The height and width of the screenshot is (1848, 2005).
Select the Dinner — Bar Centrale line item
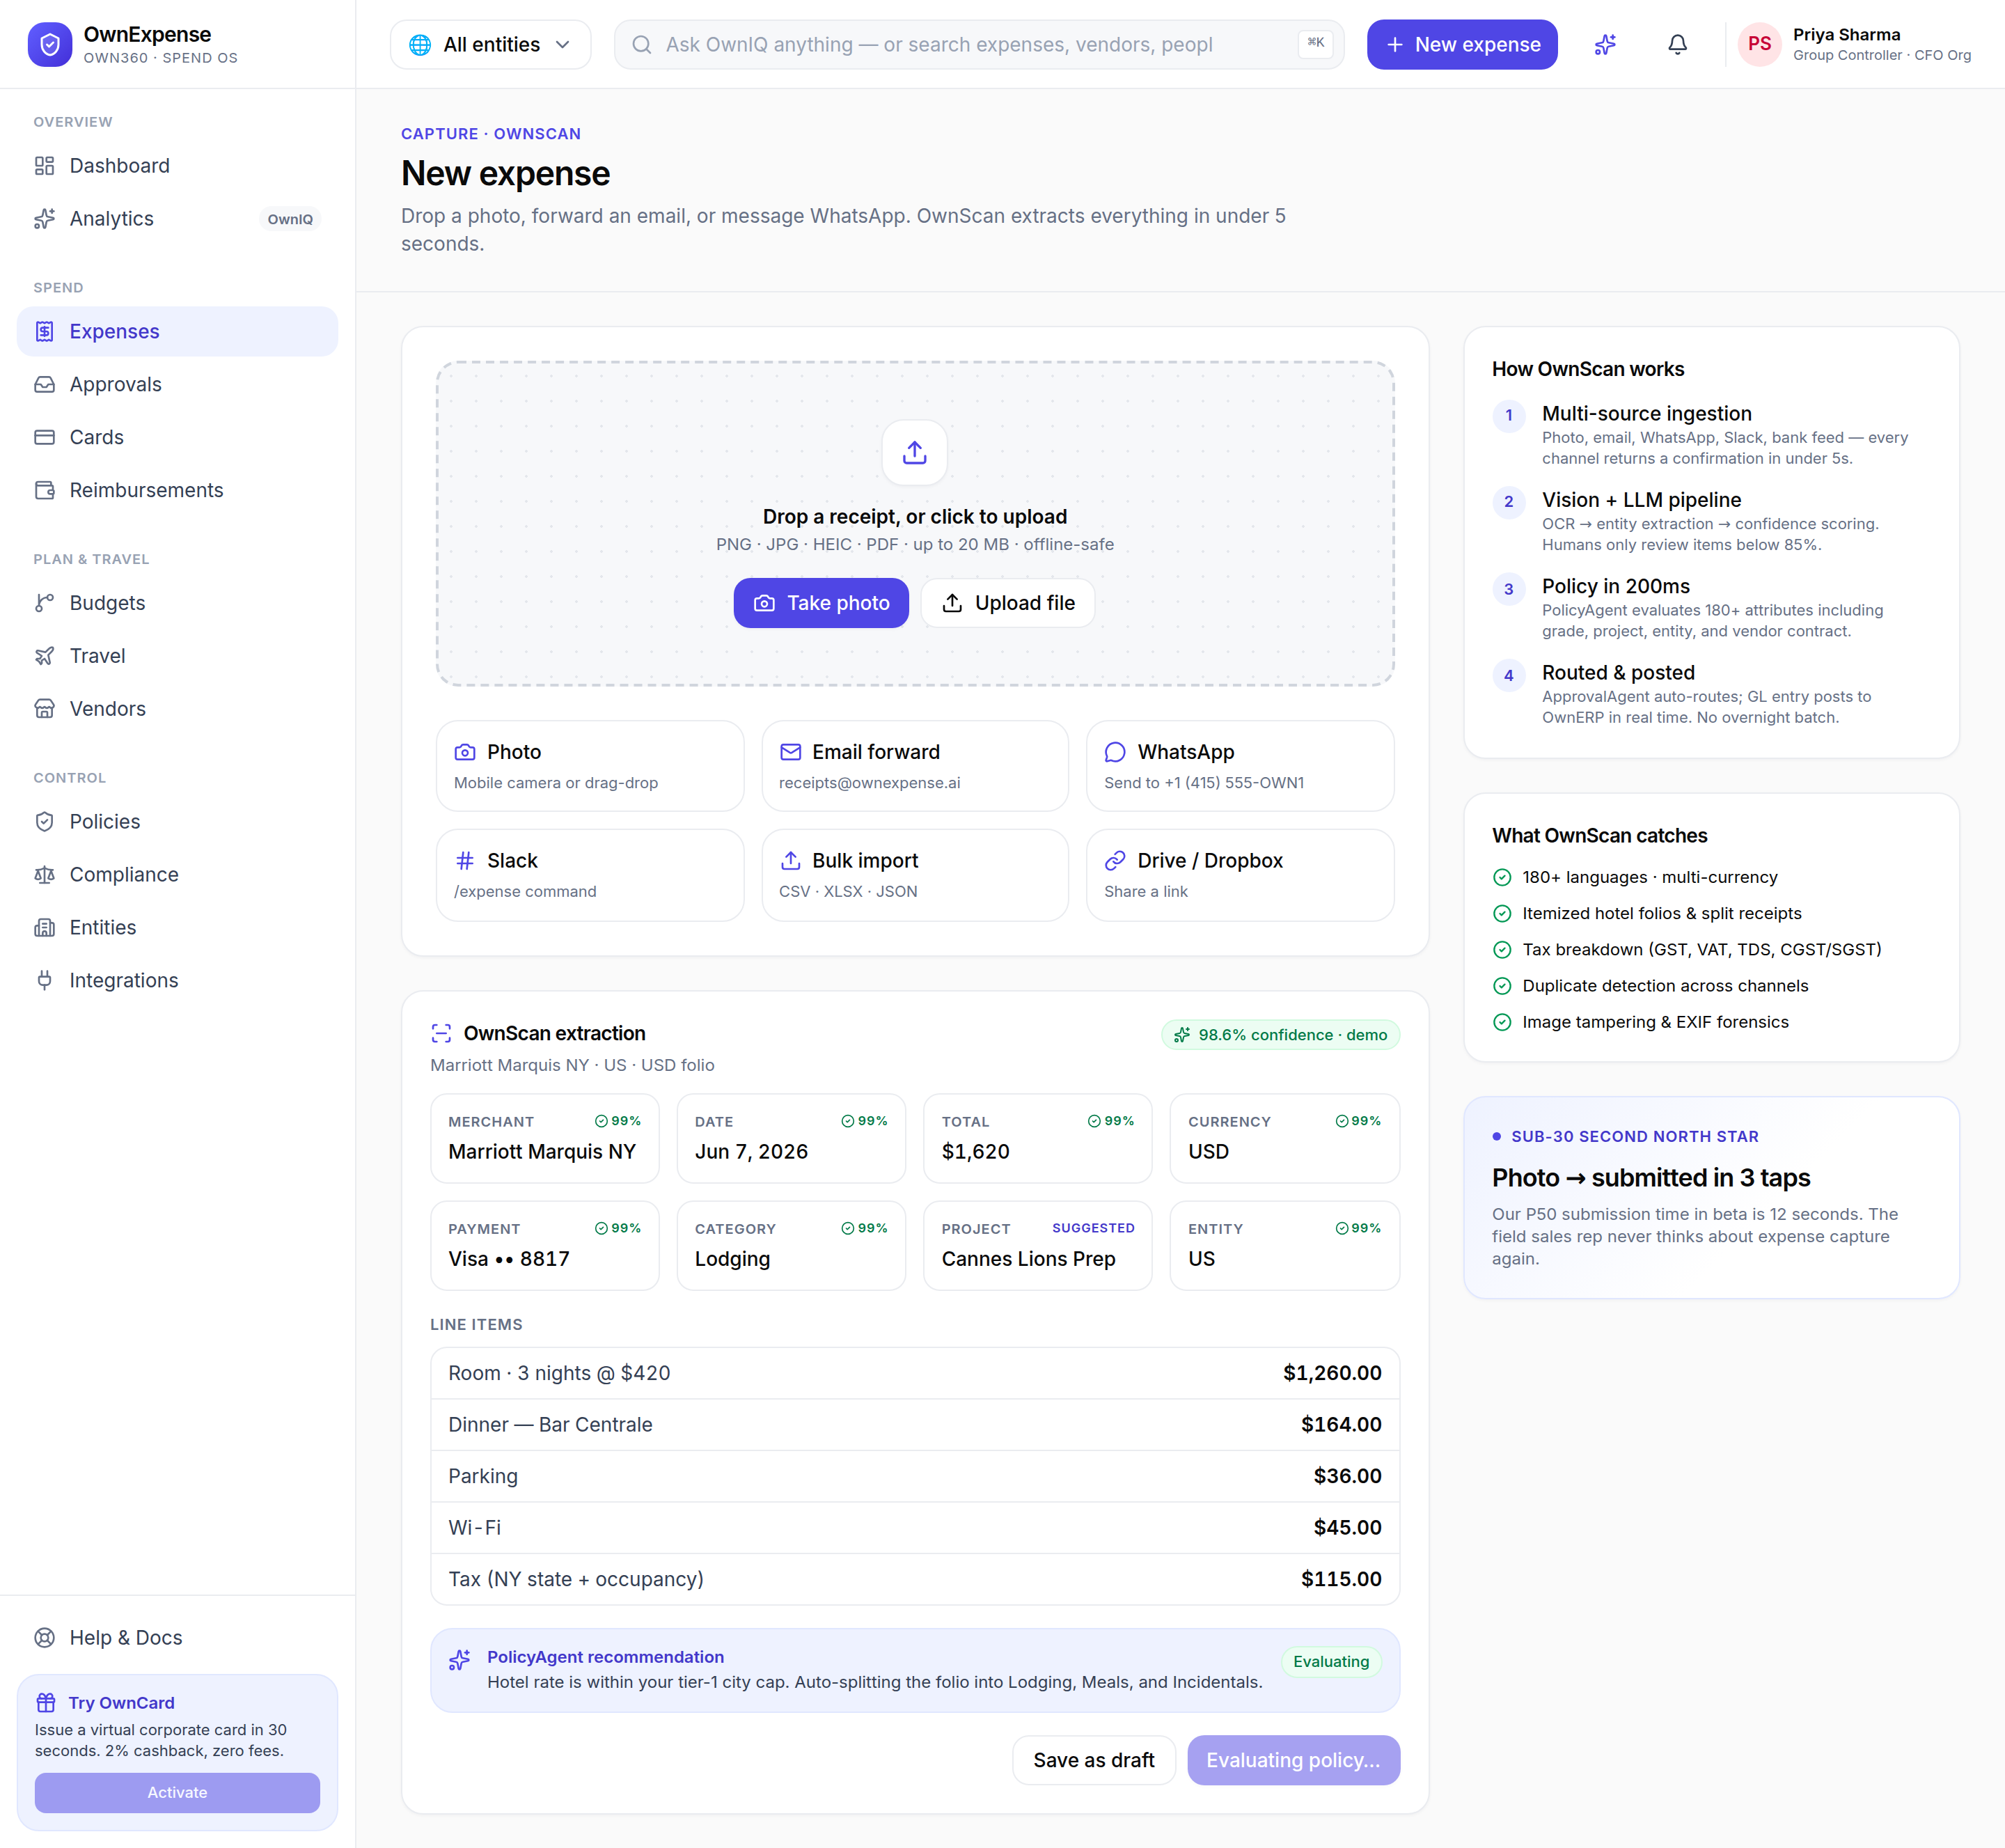coord(915,1425)
